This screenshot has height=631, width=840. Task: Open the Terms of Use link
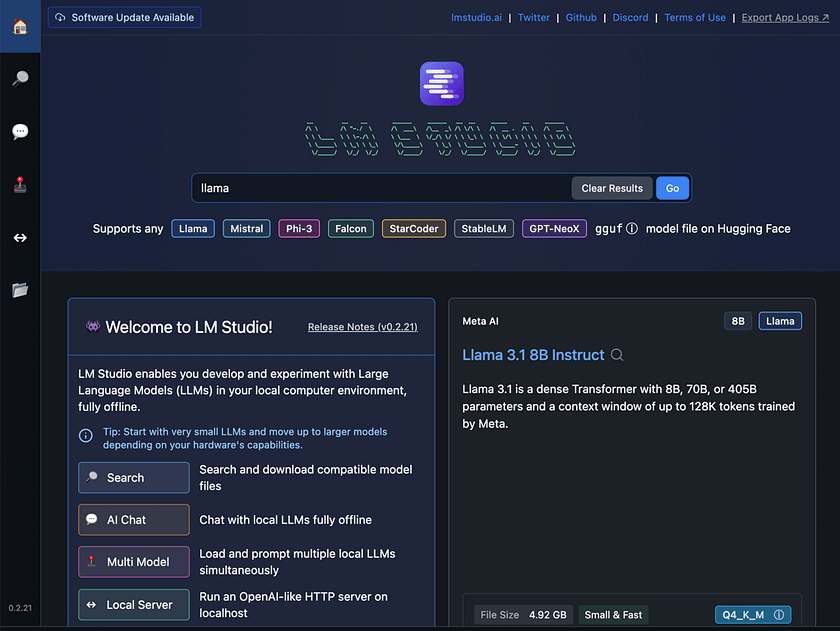click(x=695, y=18)
